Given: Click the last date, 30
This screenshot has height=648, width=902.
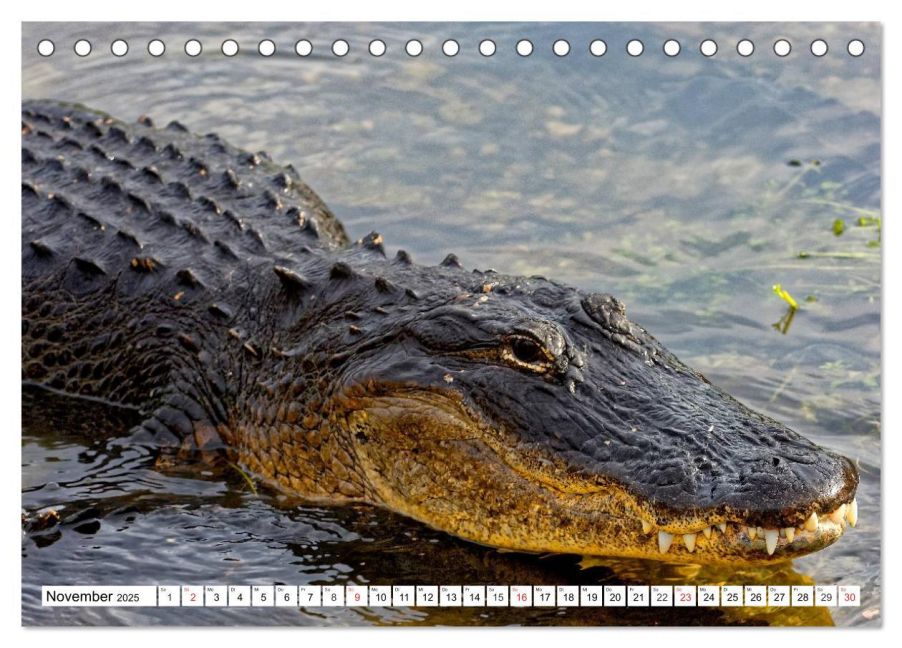Looking at the screenshot, I should coord(848,597).
